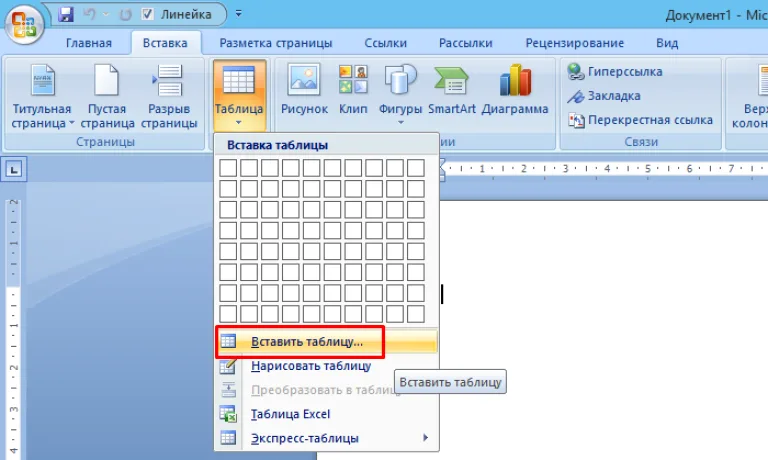Click the Экспресс-таблицы icon
This screenshot has width=768, height=460.
(228, 437)
